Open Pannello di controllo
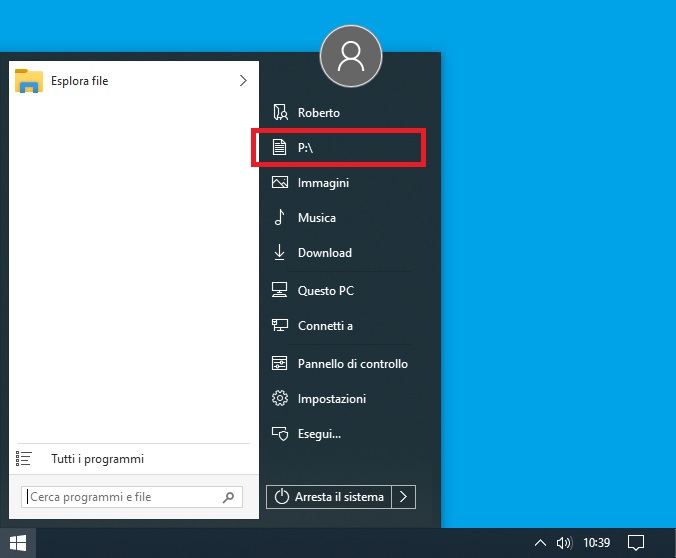 pyautogui.click(x=353, y=364)
